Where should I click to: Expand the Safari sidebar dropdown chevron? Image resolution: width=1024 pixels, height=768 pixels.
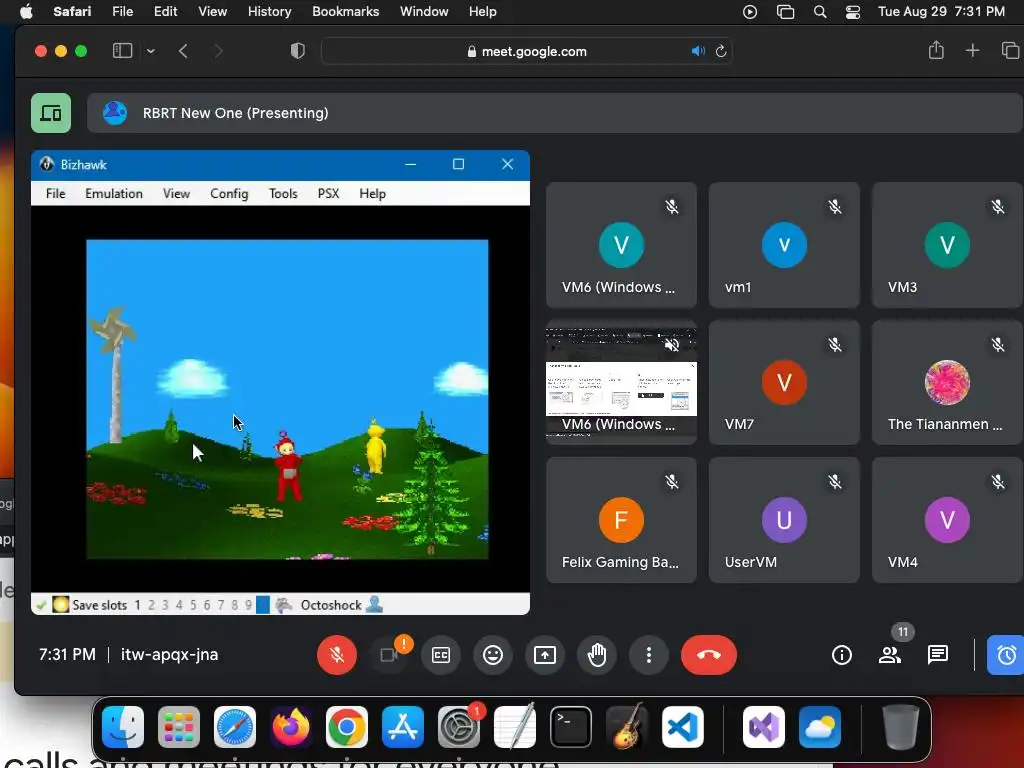pos(151,51)
